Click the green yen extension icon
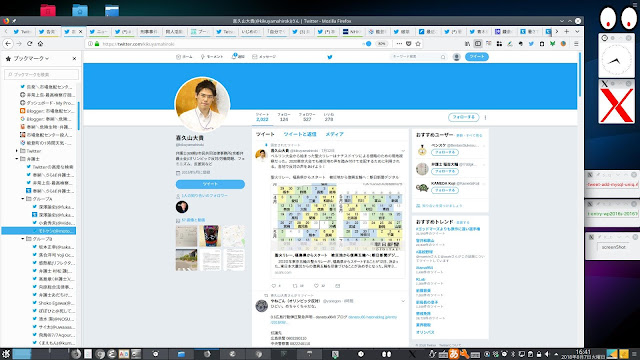Image resolution: width=640 pixels, height=360 pixels. point(553,44)
